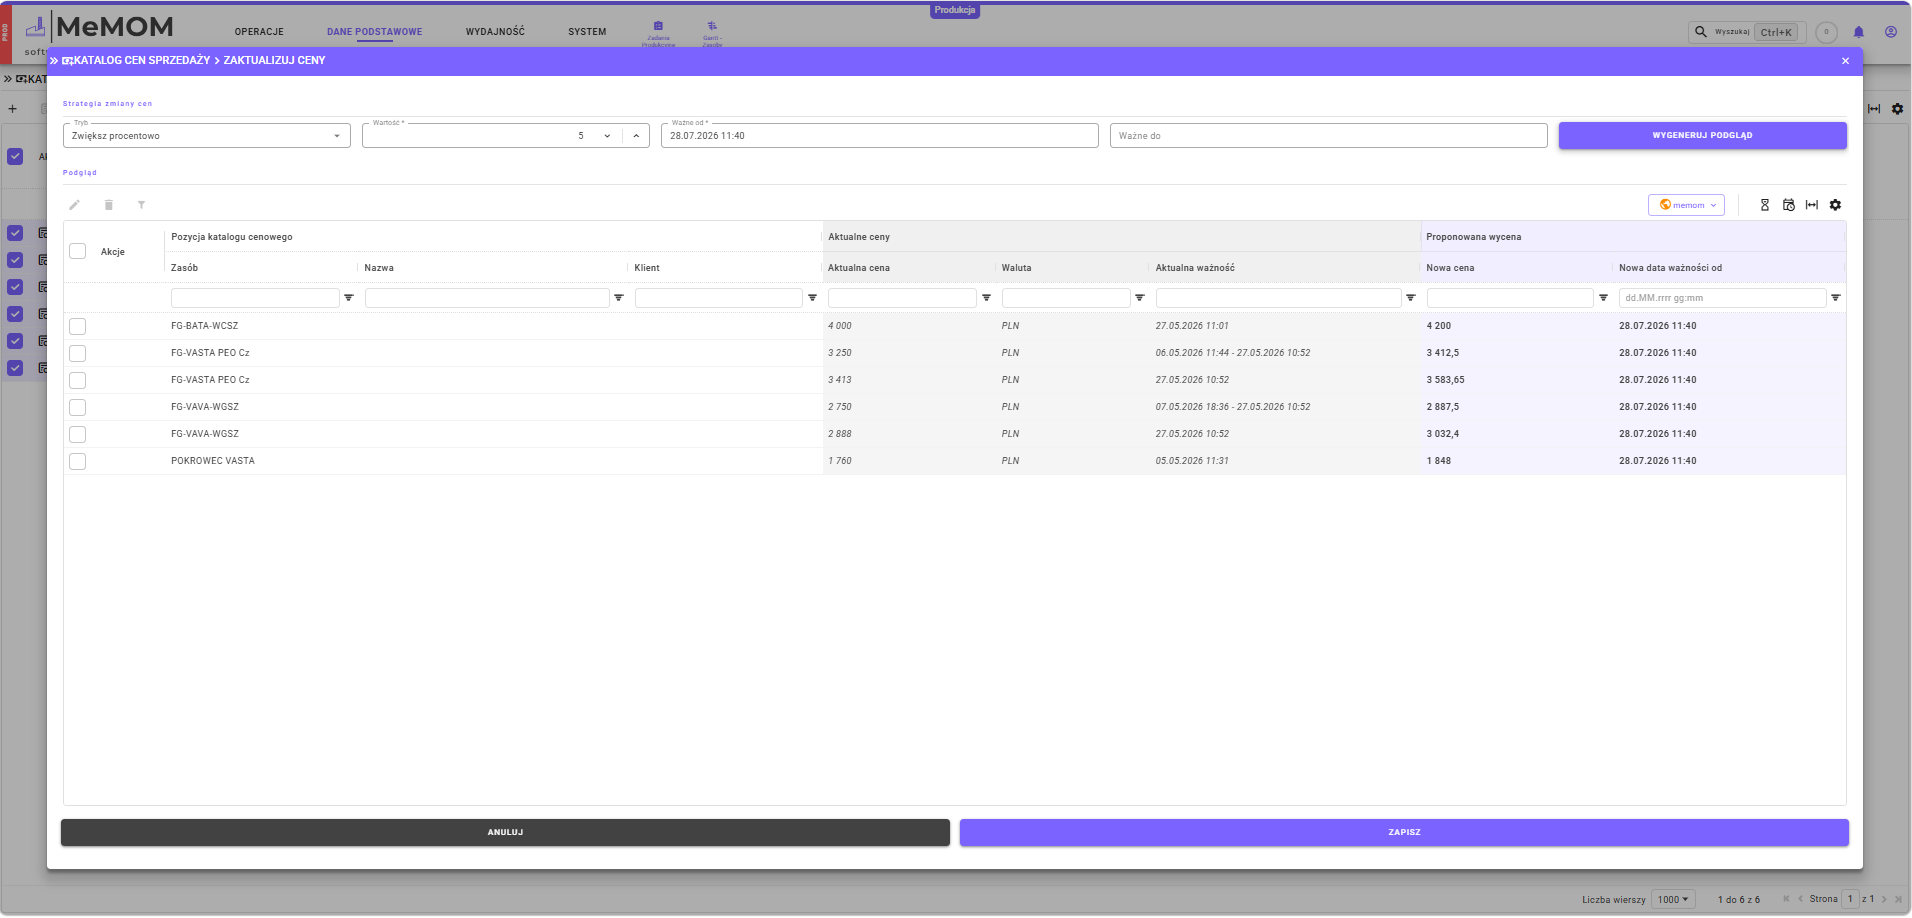The height and width of the screenshot is (918, 1912).
Task: Open filter options for Nowa cena column
Action: (x=1604, y=298)
